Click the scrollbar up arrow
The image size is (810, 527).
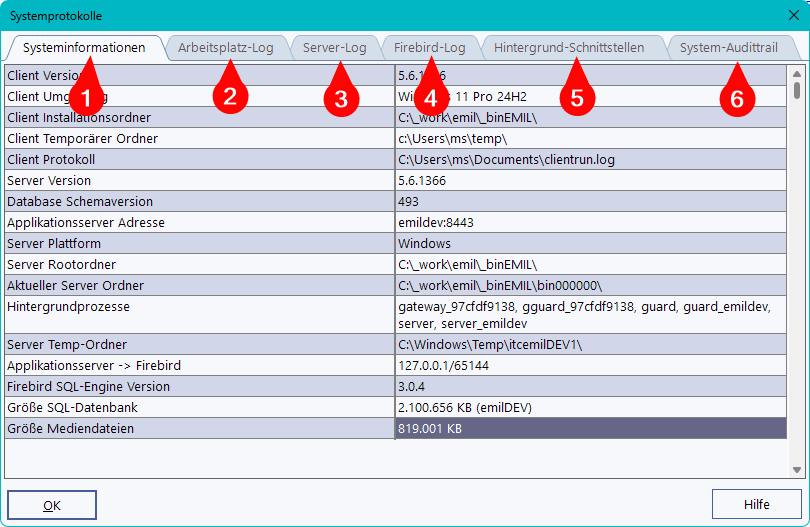click(797, 73)
